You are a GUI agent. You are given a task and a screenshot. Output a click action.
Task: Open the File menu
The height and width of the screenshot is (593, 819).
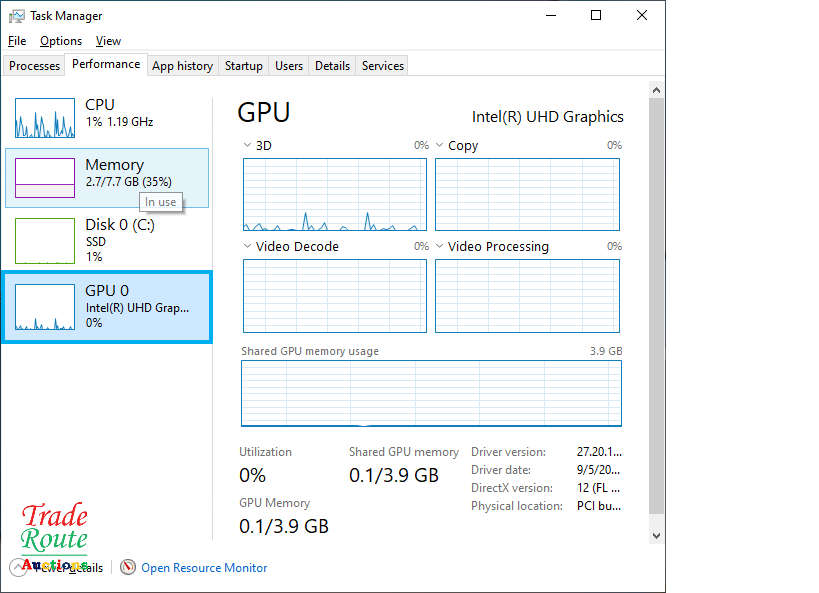17,41
